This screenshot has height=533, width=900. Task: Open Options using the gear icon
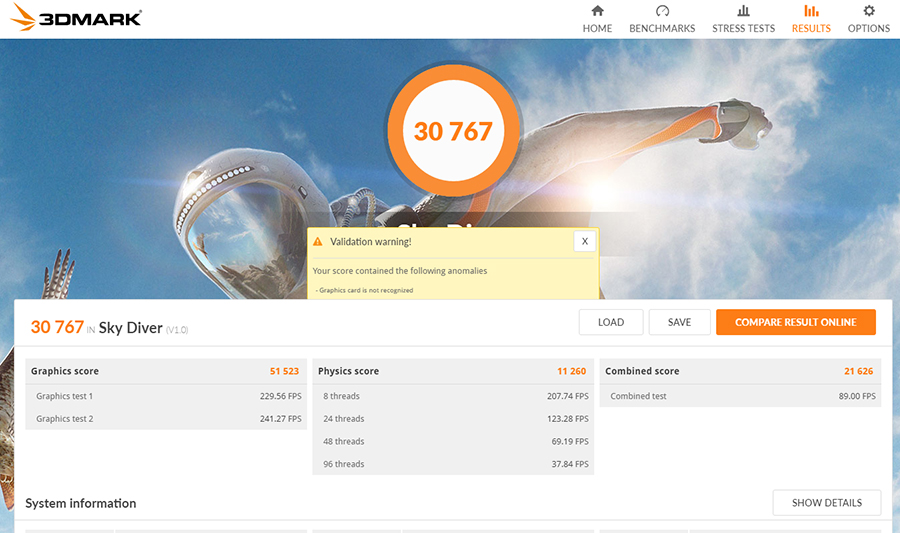pyautogui.click(x=869, y=11)
